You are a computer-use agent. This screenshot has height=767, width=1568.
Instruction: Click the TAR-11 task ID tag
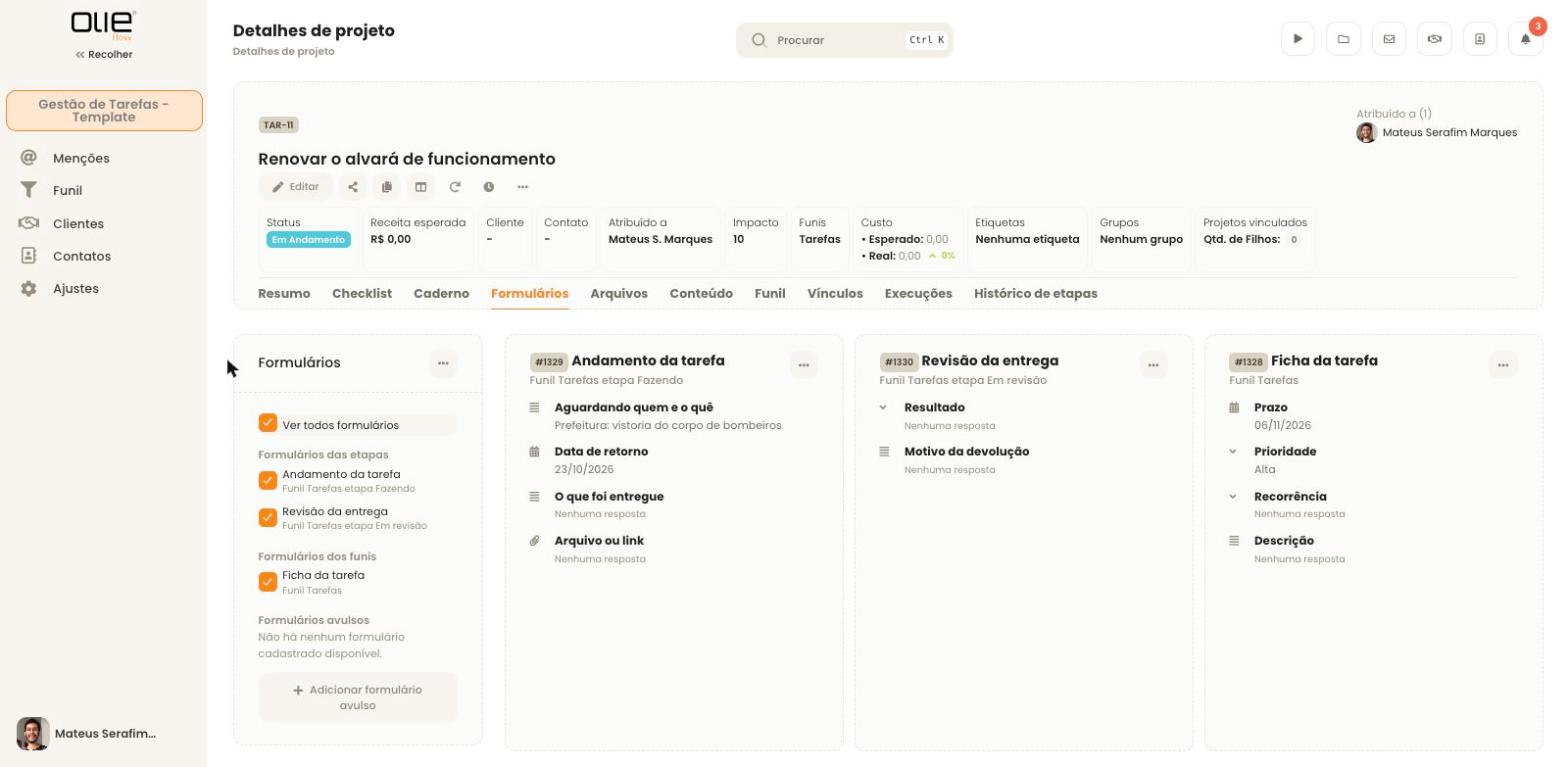[x=278, y=125]
